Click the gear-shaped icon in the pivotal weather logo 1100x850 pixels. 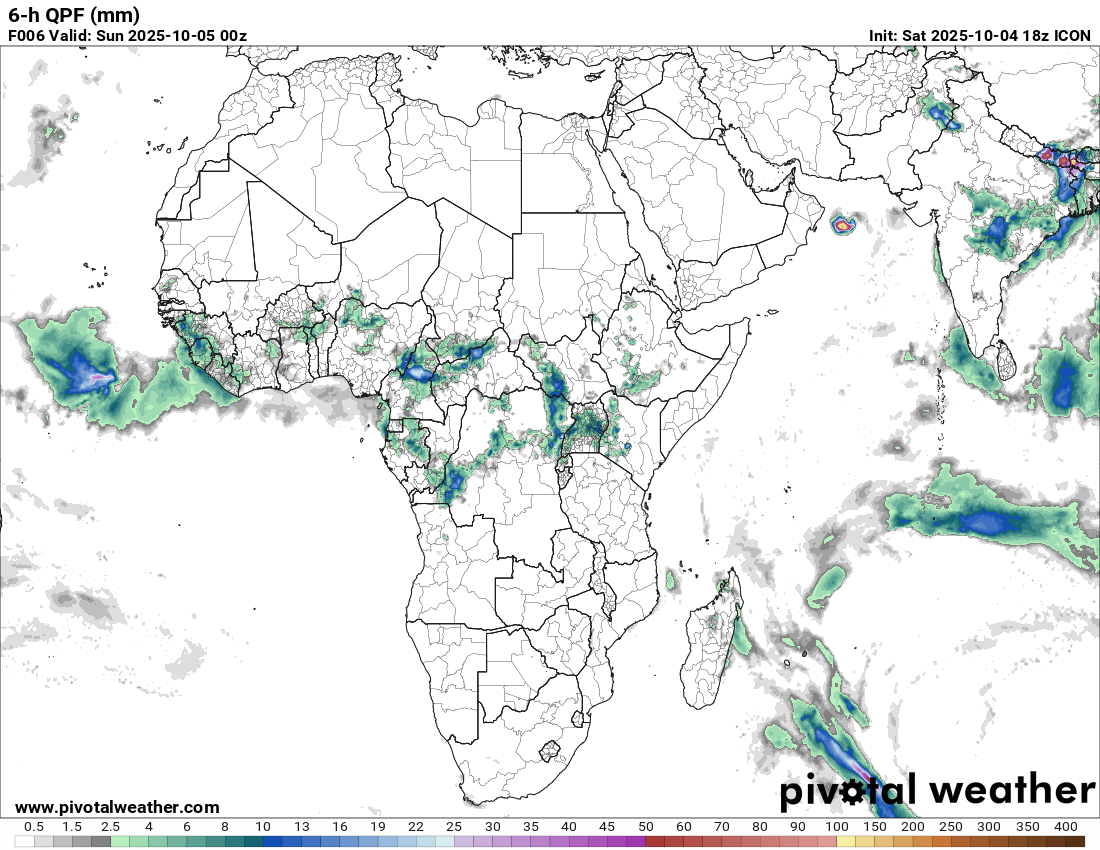[852, 793]
